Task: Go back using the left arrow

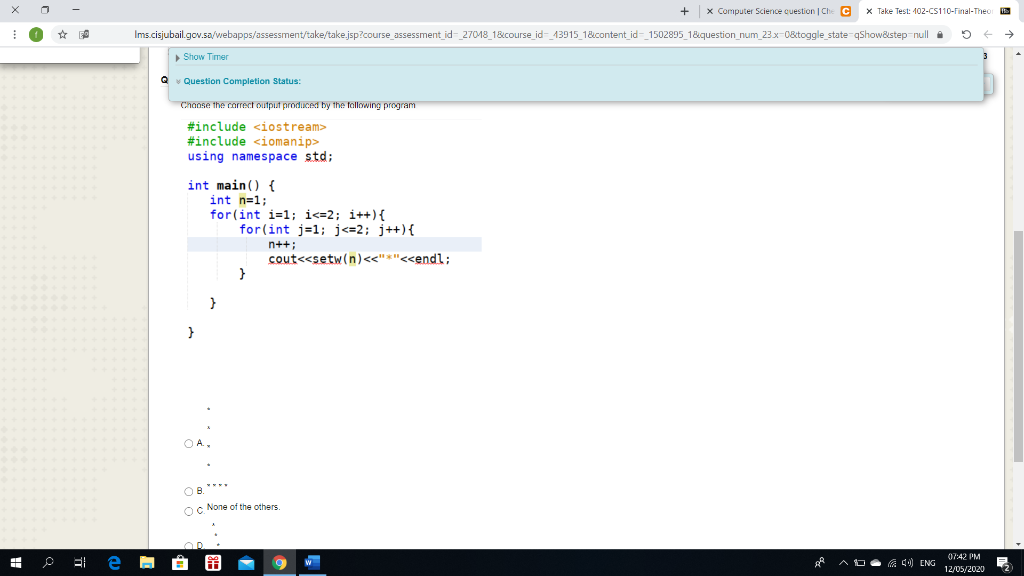Action: 988,35
